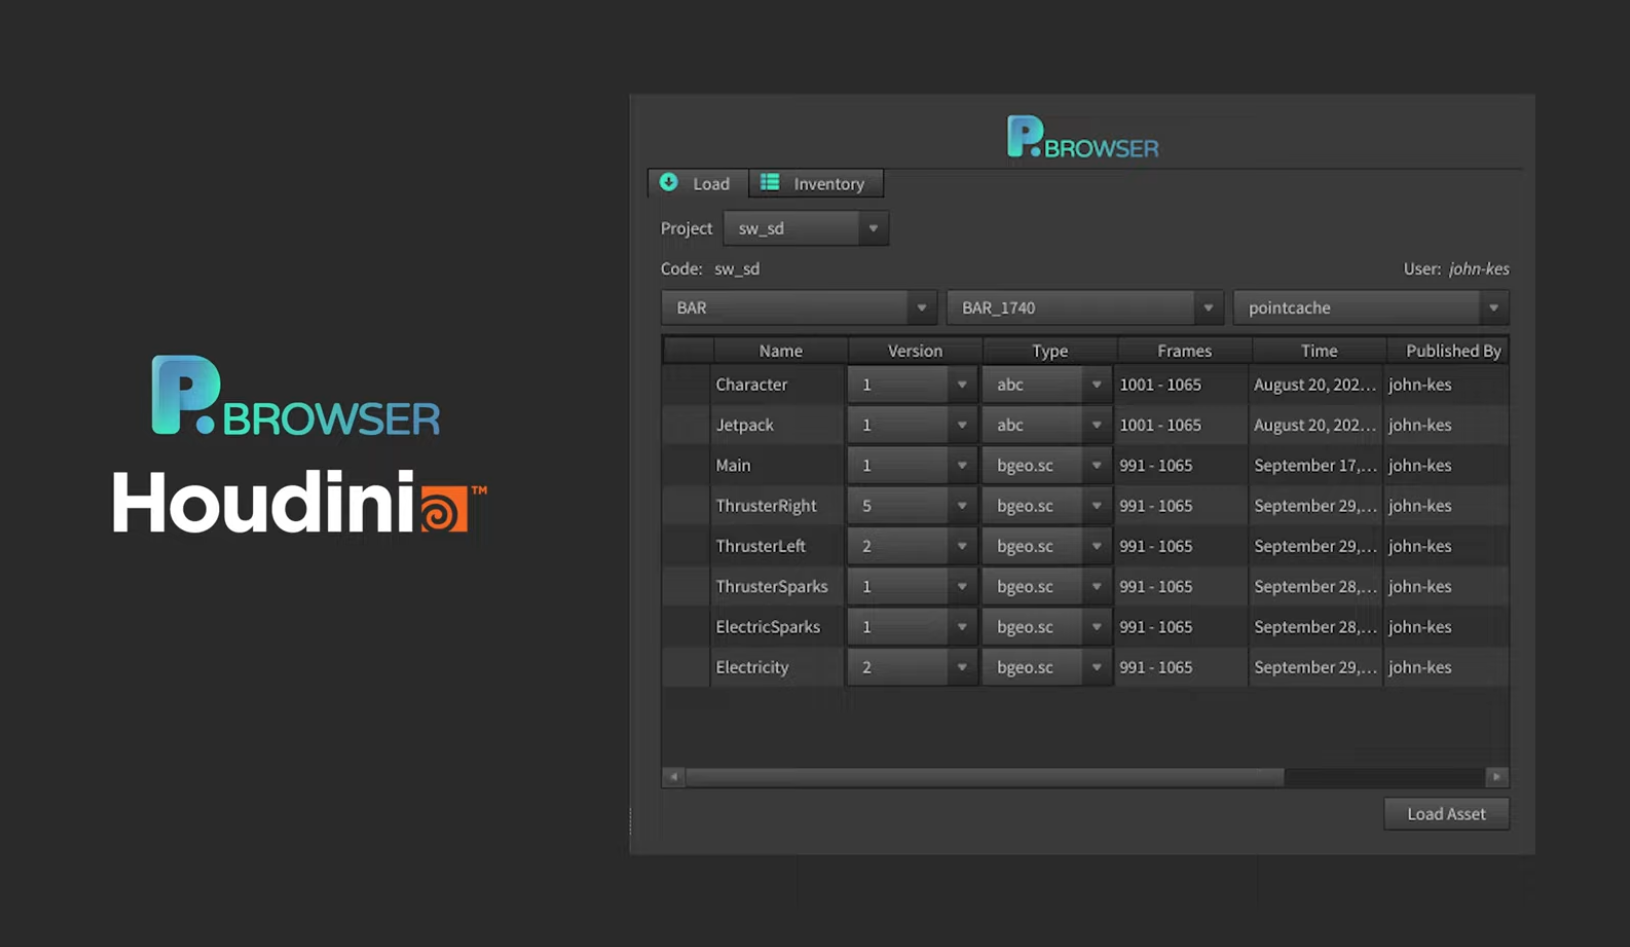Click ThrusterSparks time September 28 cell
This screenshot has width=1630, height=947.
click(x=1316, y=586)
